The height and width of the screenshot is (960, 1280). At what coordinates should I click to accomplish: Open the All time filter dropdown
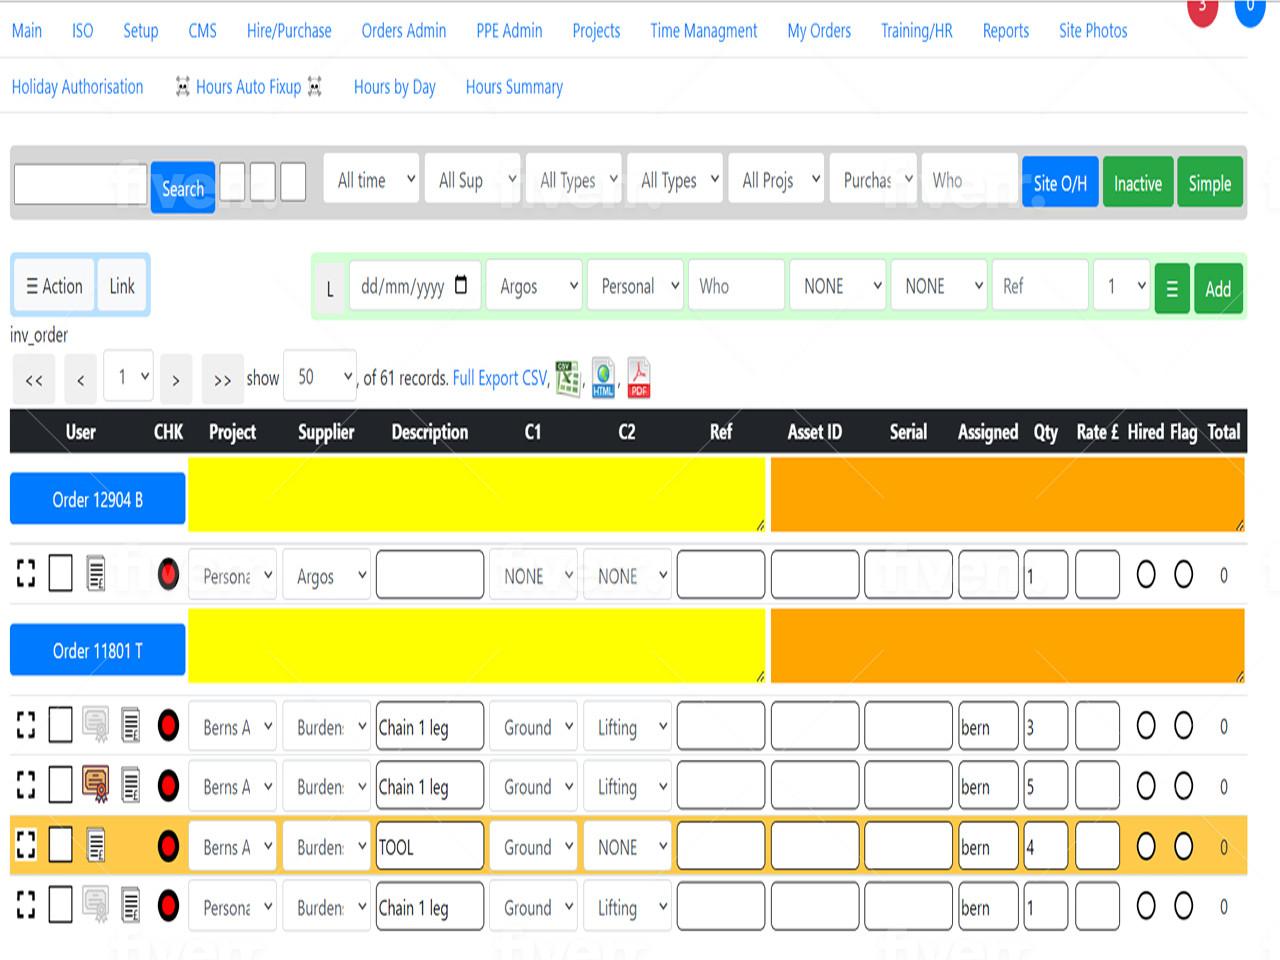371,180
